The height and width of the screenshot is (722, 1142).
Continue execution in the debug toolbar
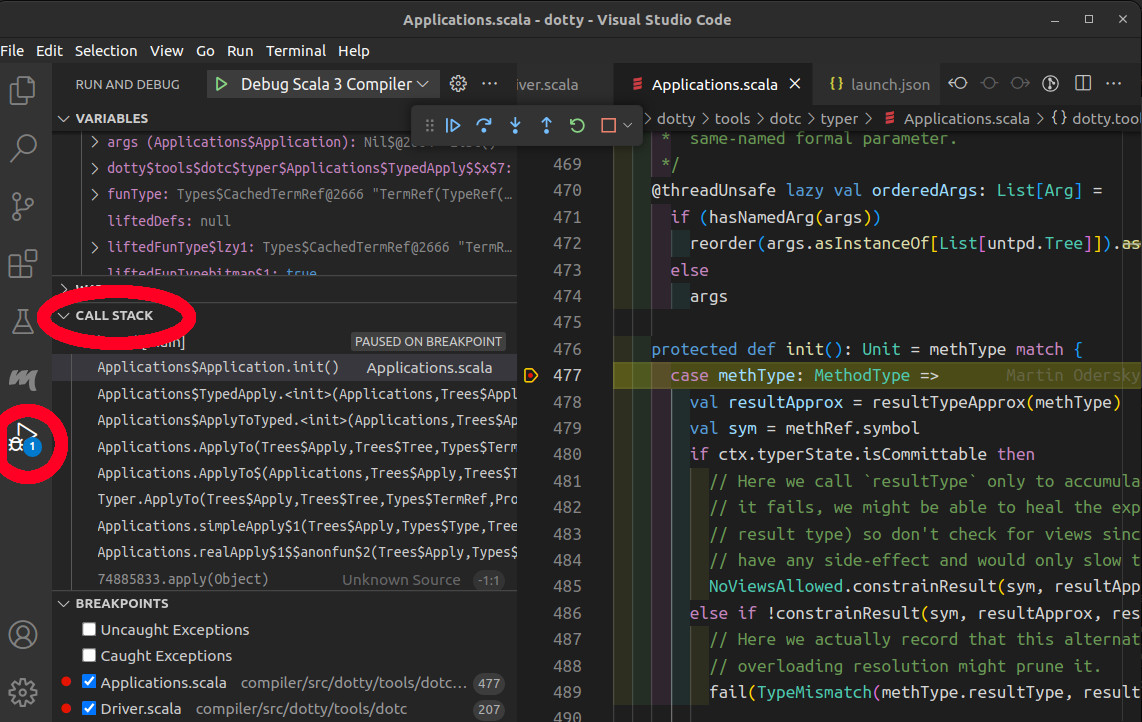click(x=453, y=125)
